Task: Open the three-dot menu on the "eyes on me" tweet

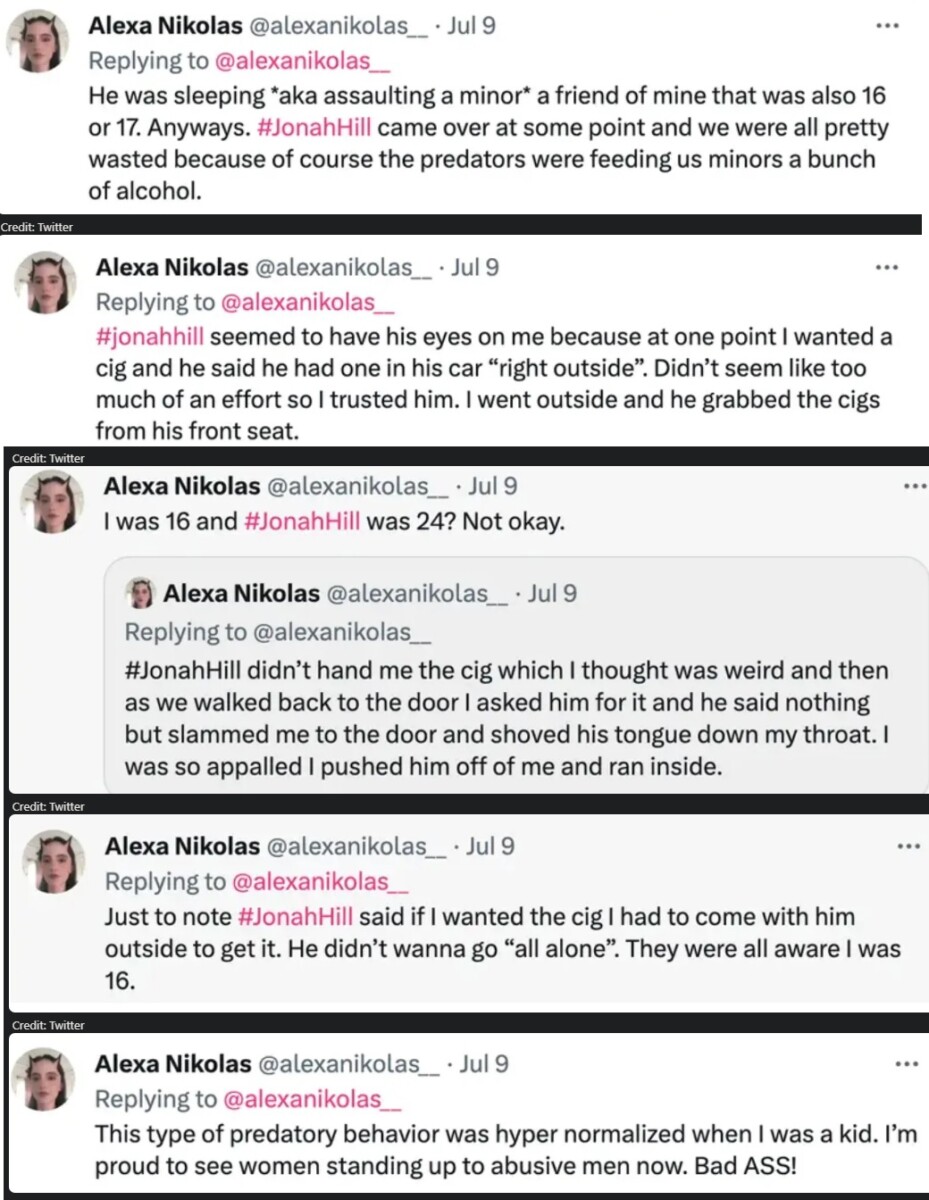Action: coord(886,268)
